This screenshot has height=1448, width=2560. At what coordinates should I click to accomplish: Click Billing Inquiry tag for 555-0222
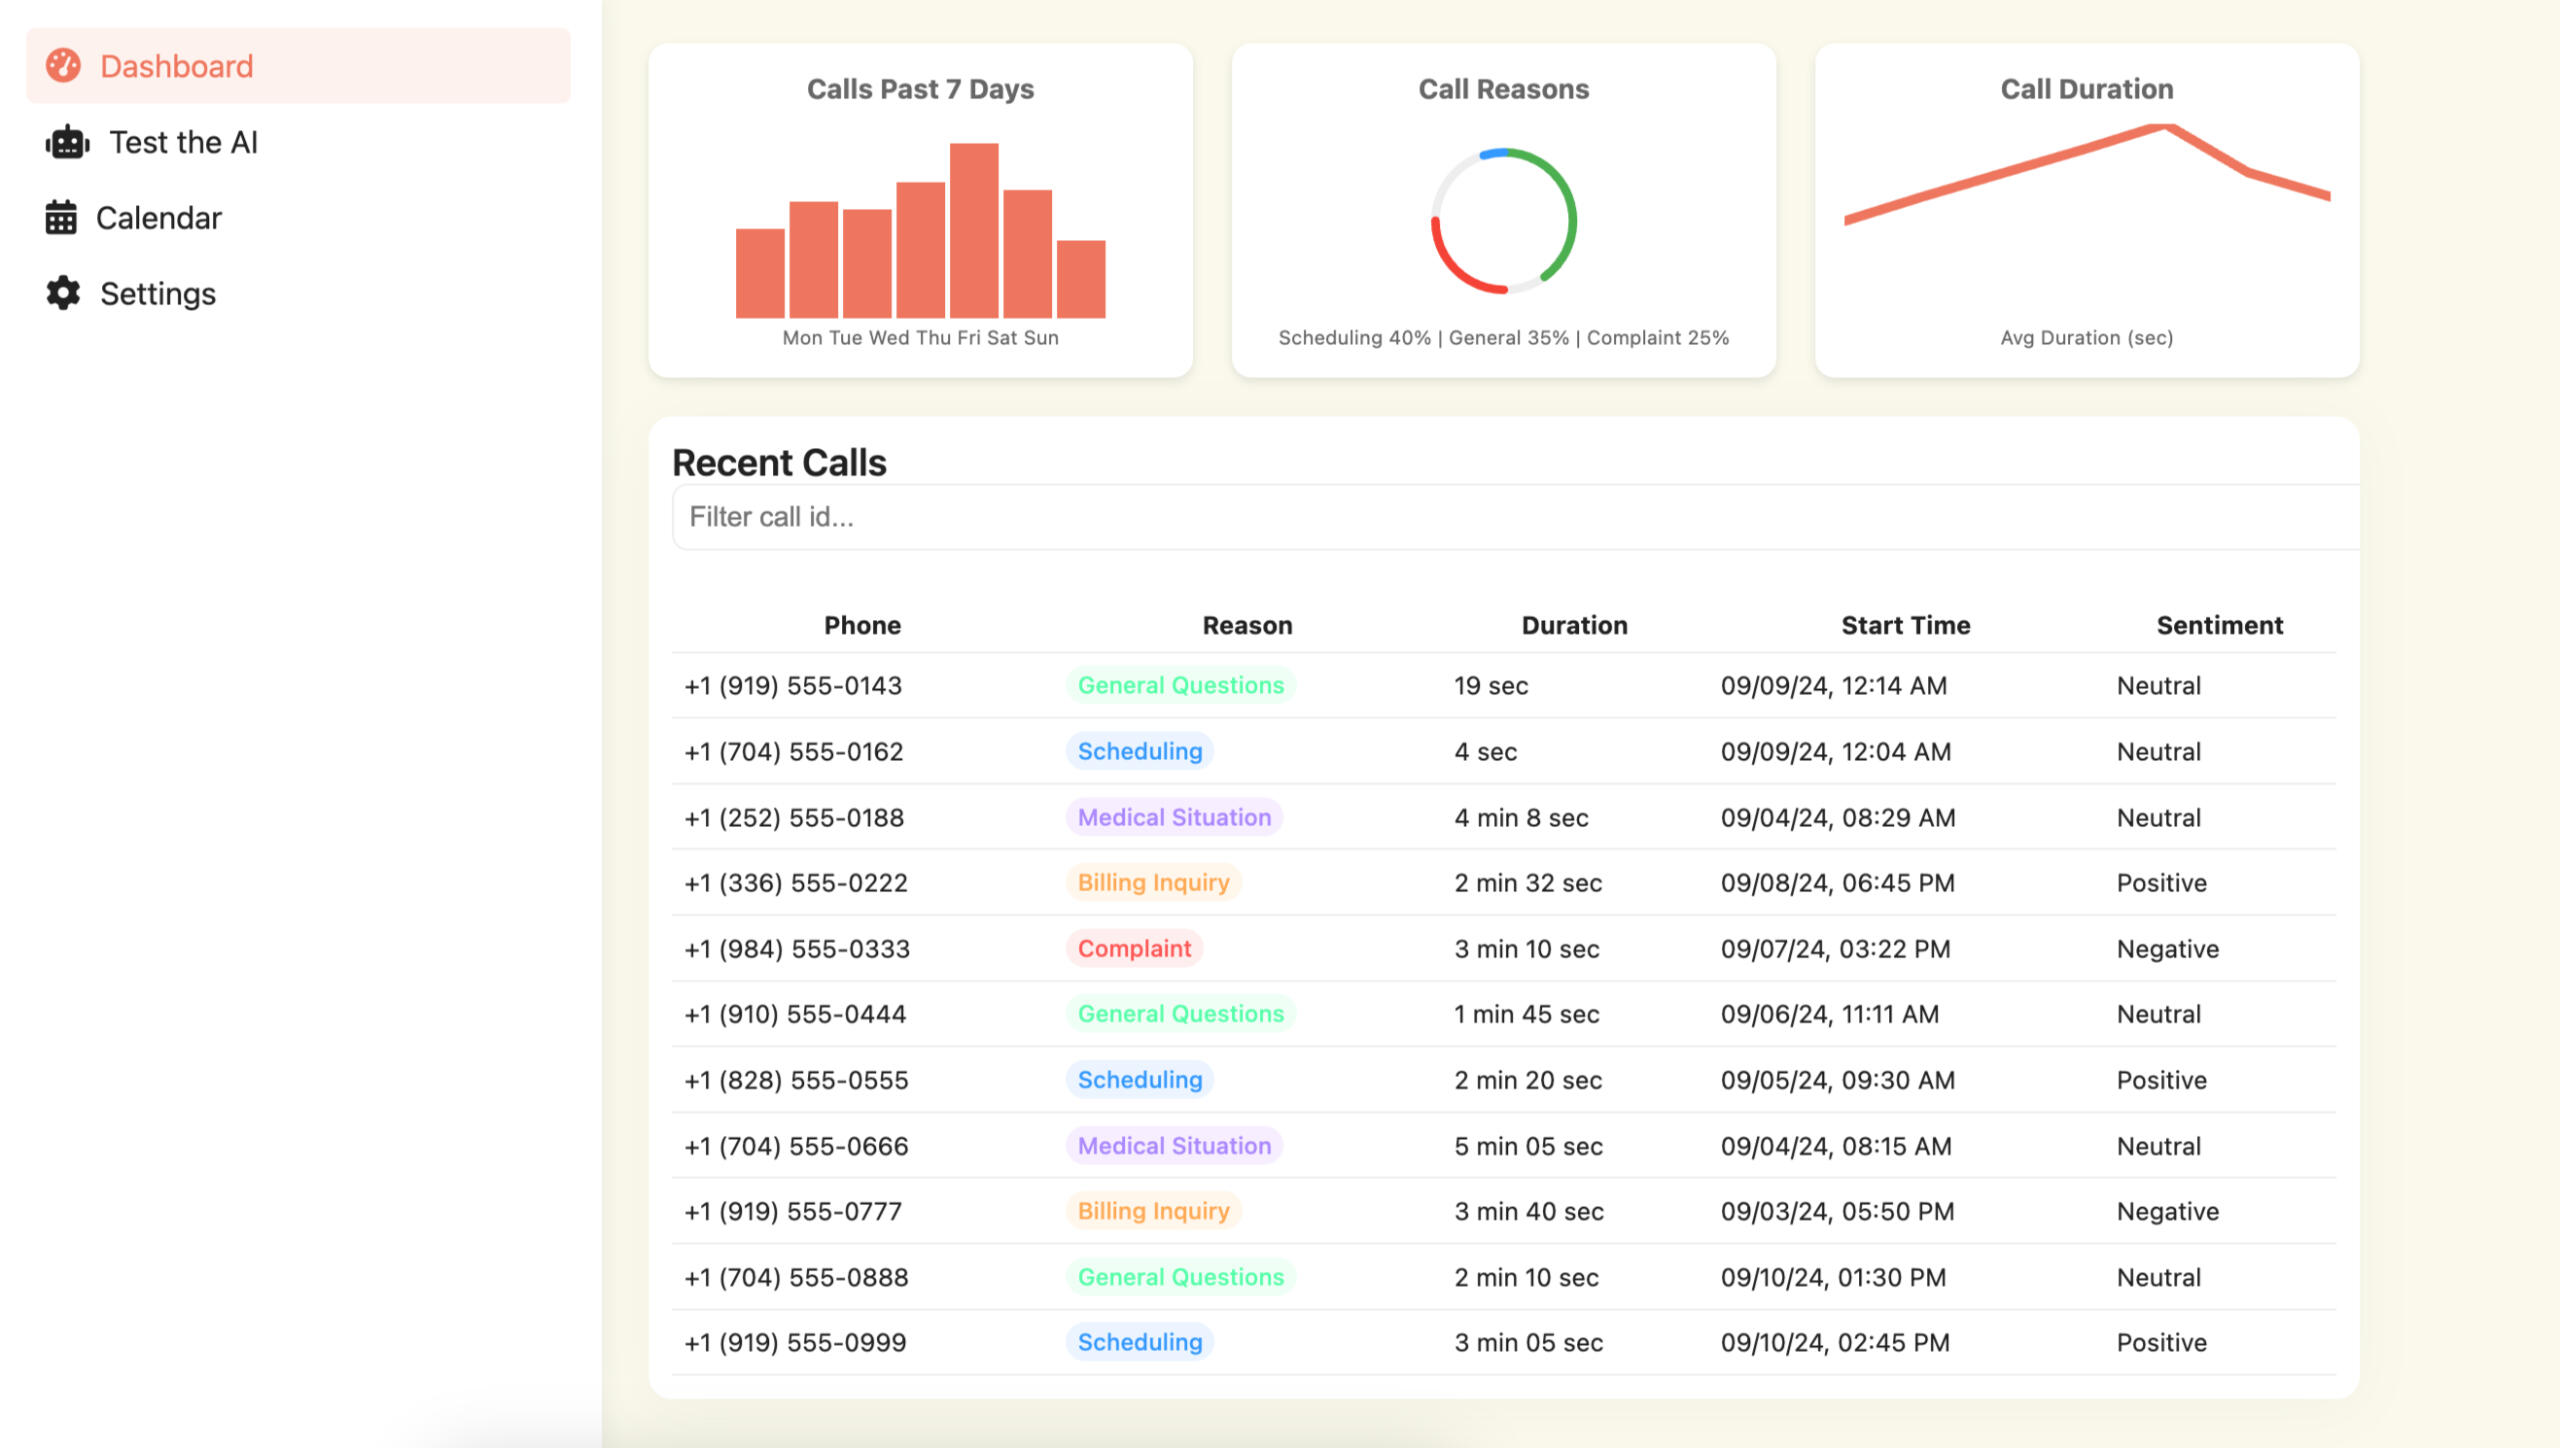1153,882
